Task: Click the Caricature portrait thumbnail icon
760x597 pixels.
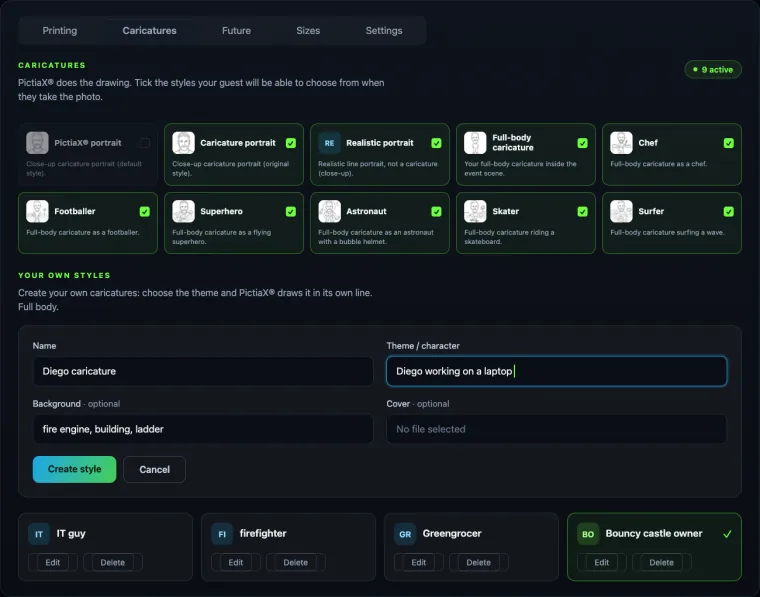Action: pos(183,143)
